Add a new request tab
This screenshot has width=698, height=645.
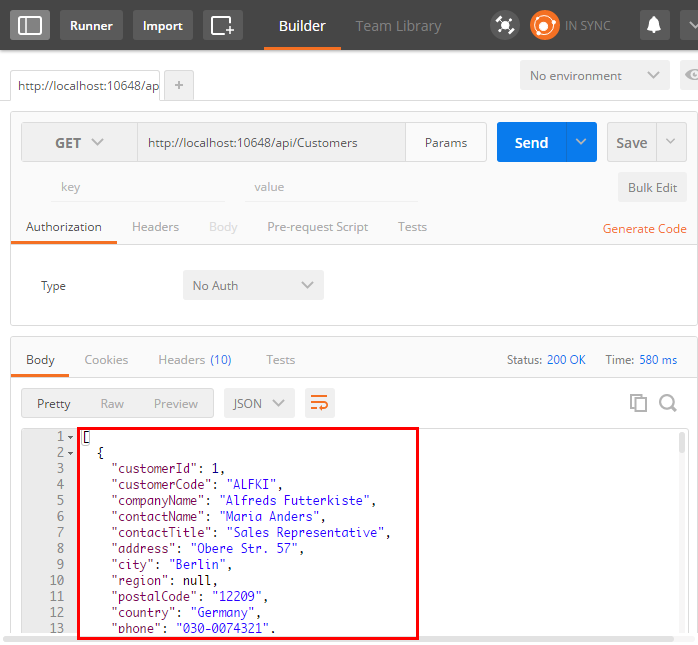pyautogui.click(x=179, y=85)
